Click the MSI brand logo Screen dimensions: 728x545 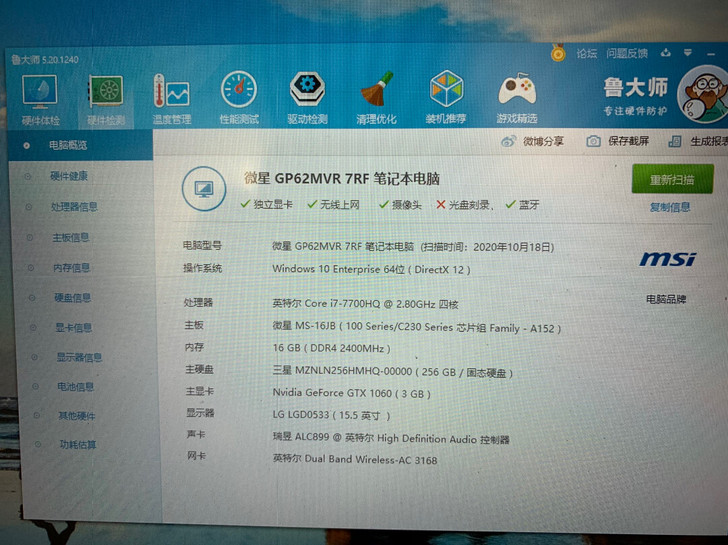[x=668, y=259]
